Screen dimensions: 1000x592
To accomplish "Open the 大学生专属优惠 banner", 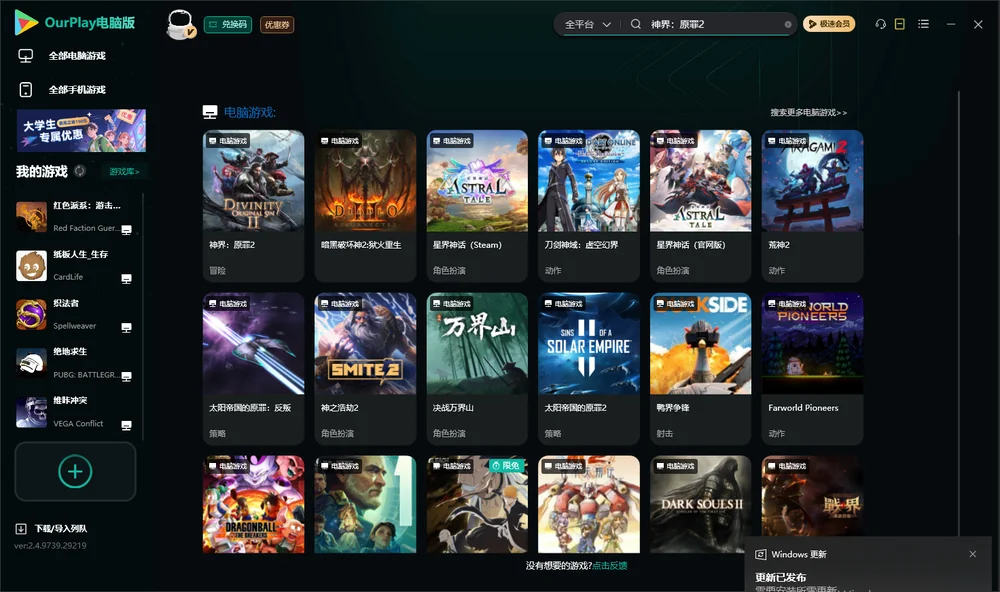I will (81, 131).
